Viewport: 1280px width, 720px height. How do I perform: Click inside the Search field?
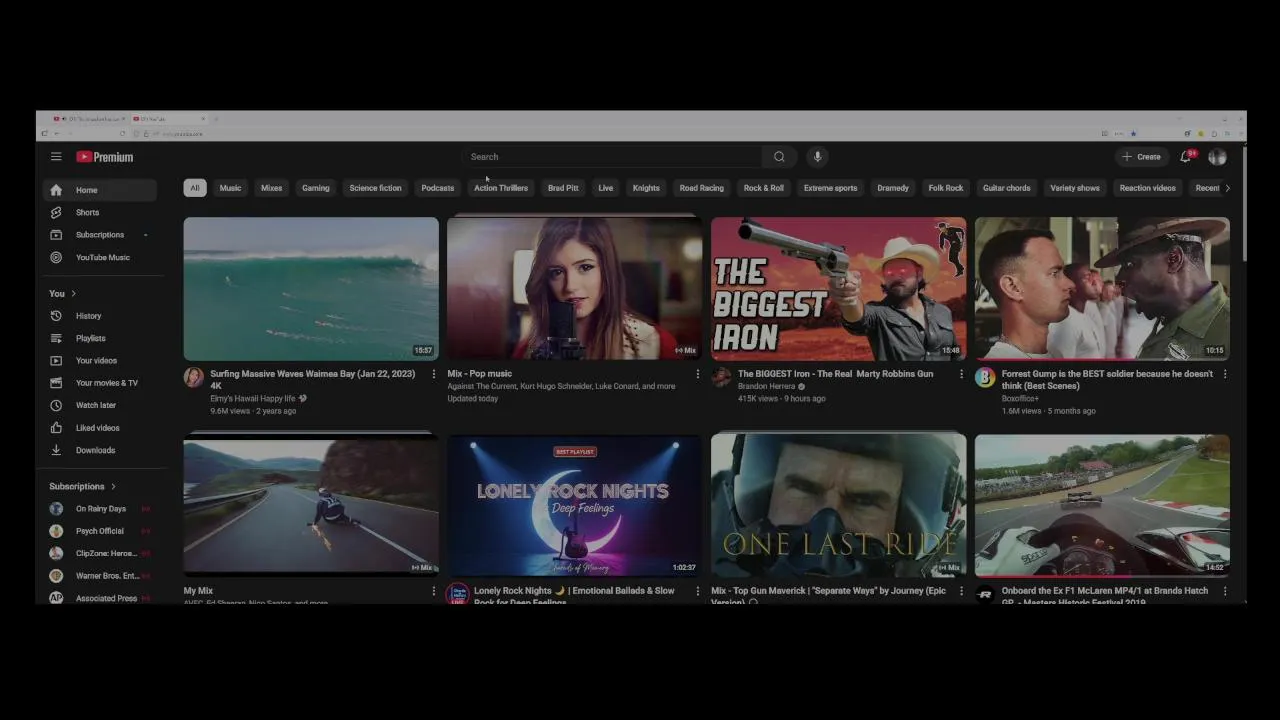click(x=612, y=157)
